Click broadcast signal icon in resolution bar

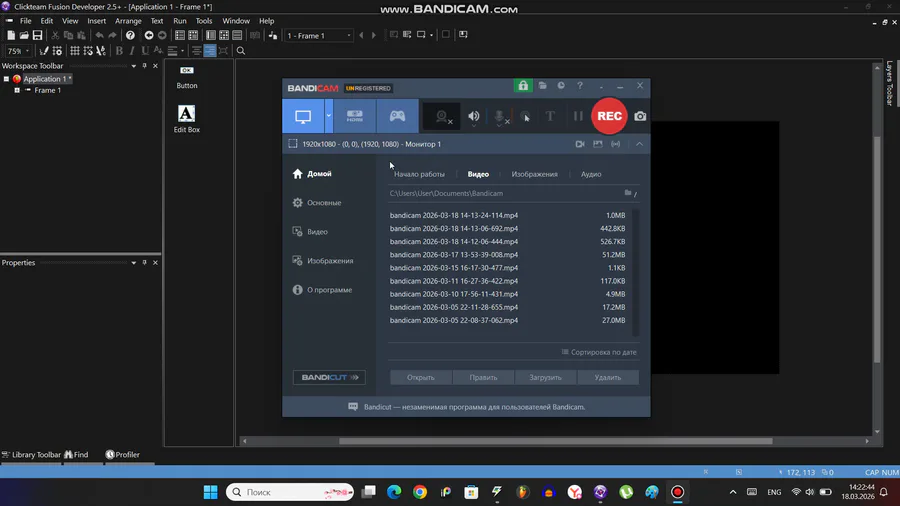click(x=615, y=144)
